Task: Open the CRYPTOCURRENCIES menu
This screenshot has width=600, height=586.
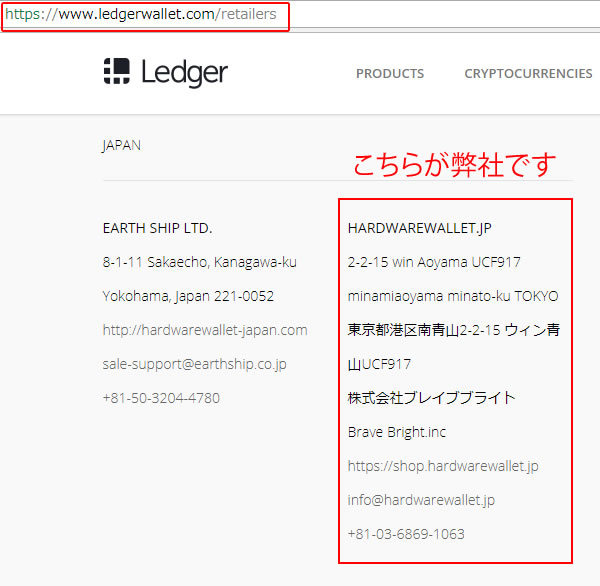Action: point(528,73)
